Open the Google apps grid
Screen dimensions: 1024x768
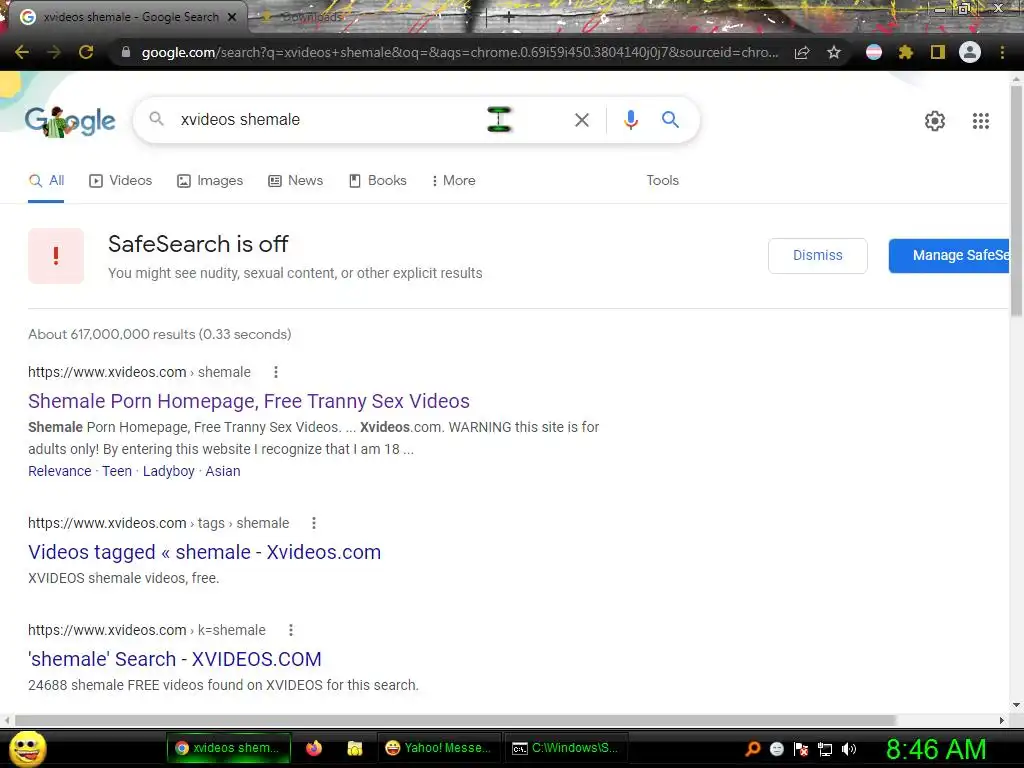coord(980,121)
